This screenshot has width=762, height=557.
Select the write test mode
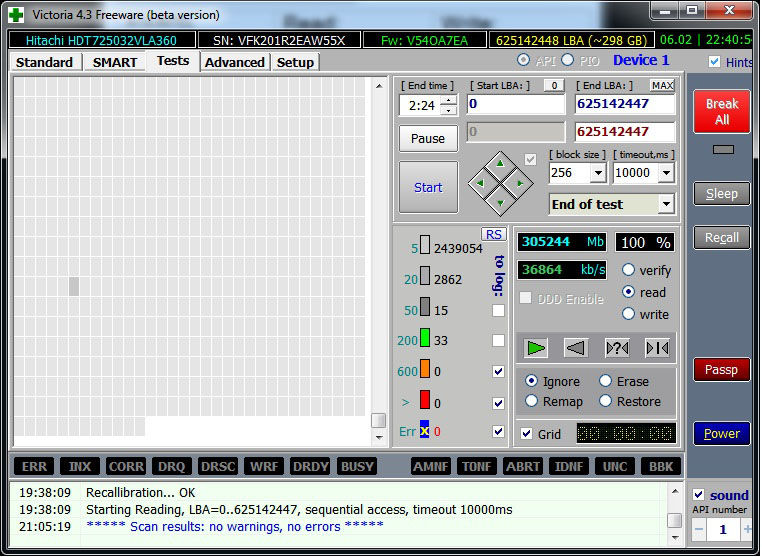(628, 313)
